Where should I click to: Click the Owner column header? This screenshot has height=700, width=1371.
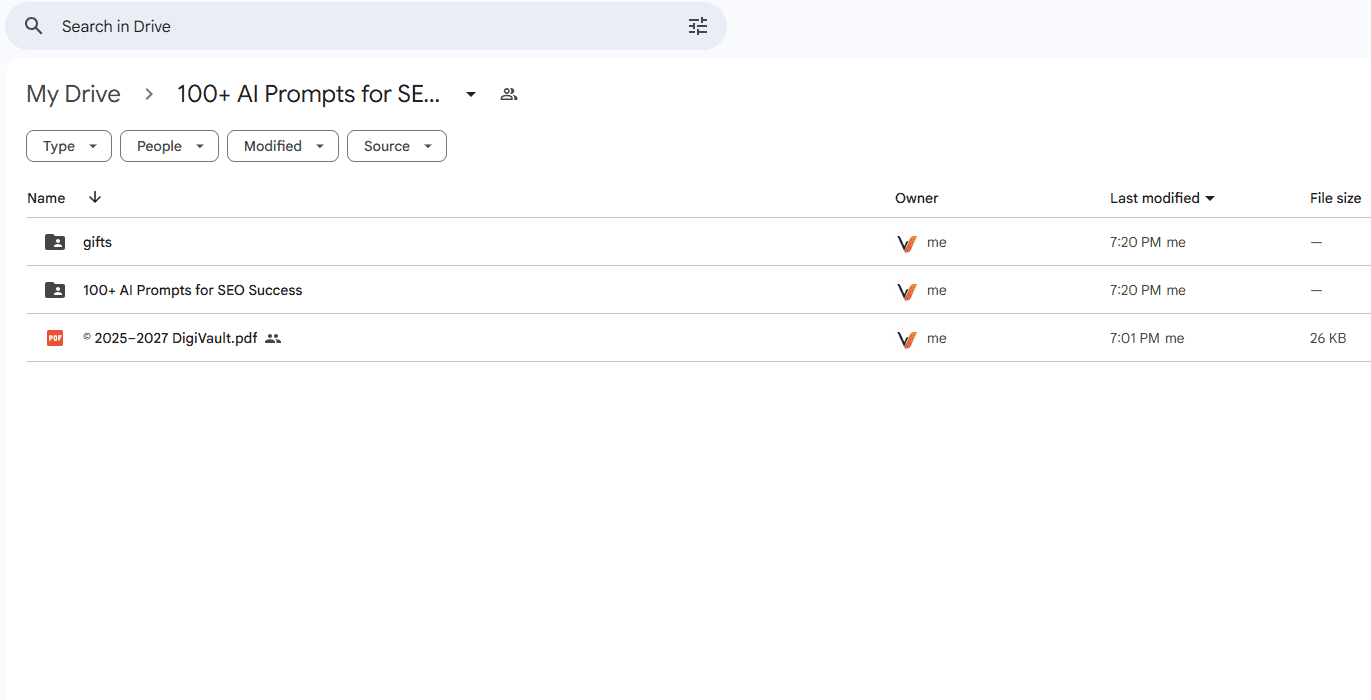click(917, 198)
